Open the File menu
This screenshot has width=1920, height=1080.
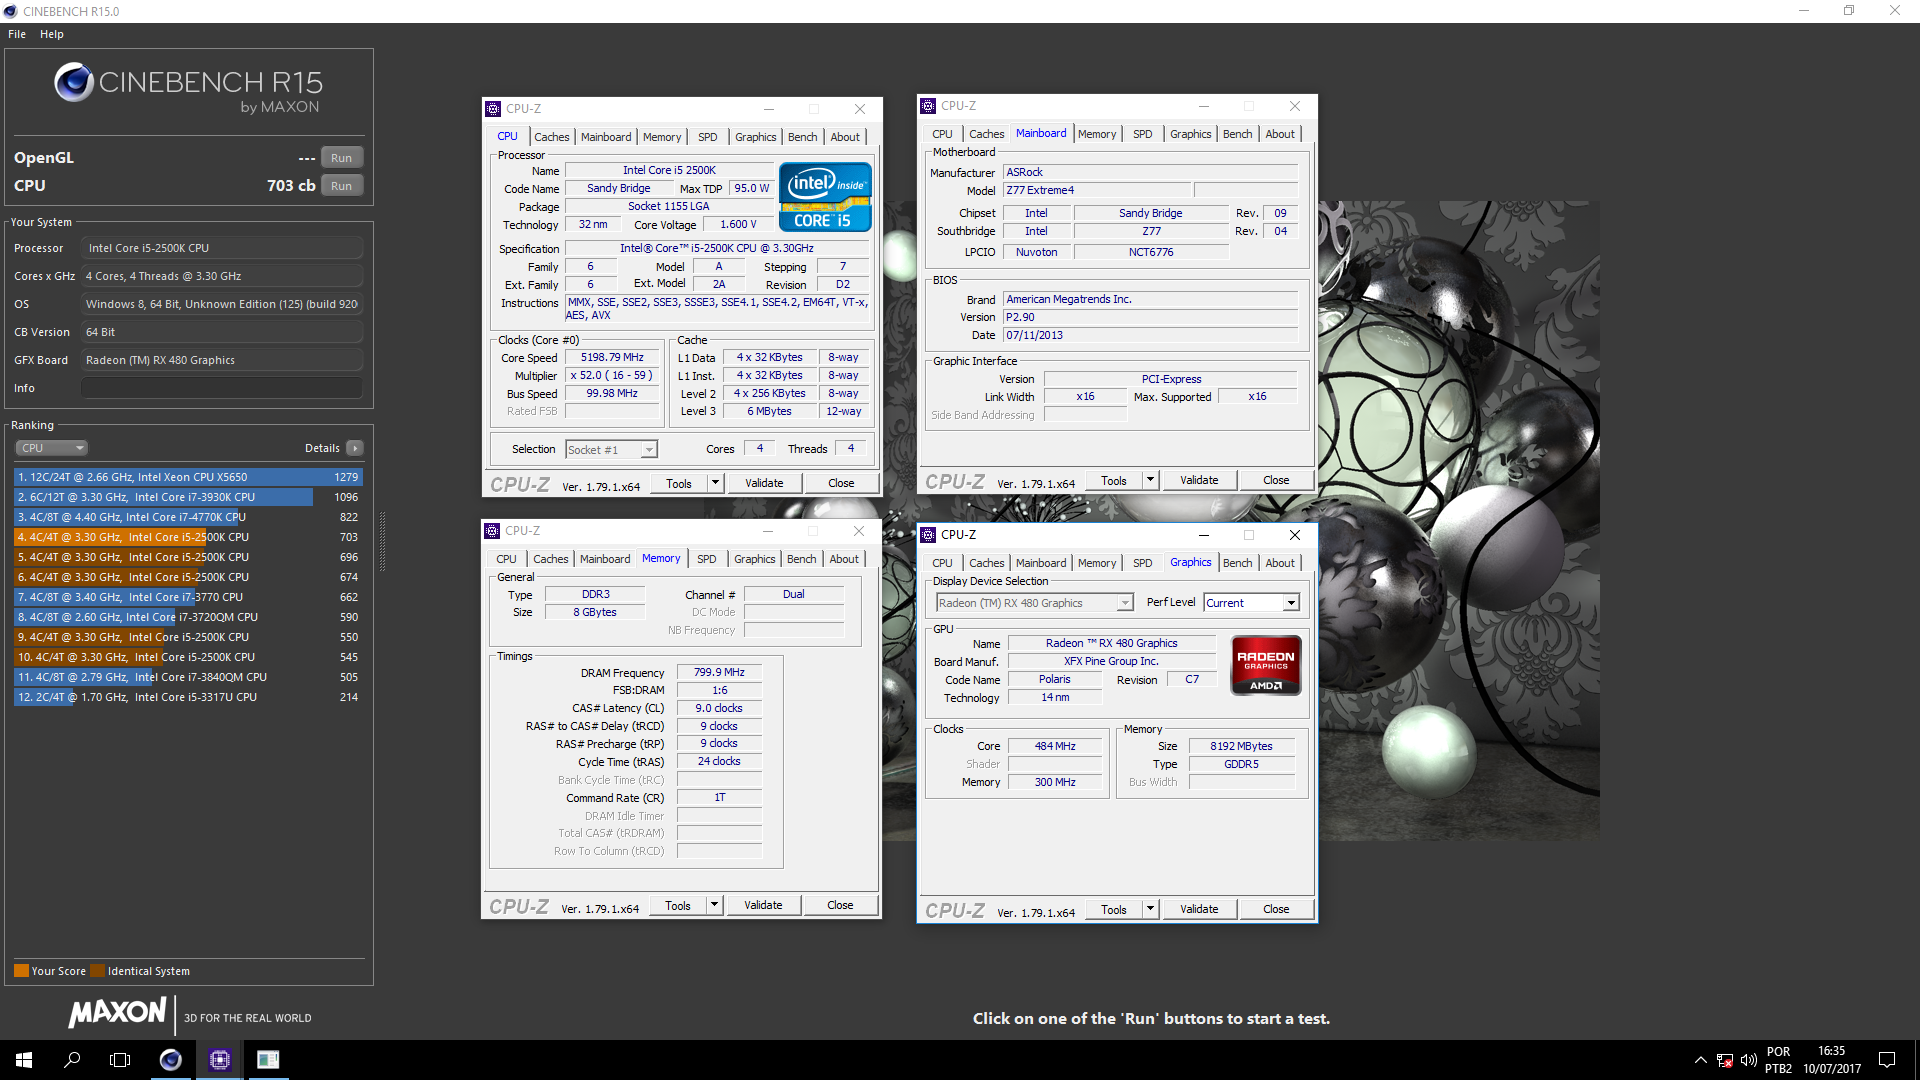tap(17, 34)
